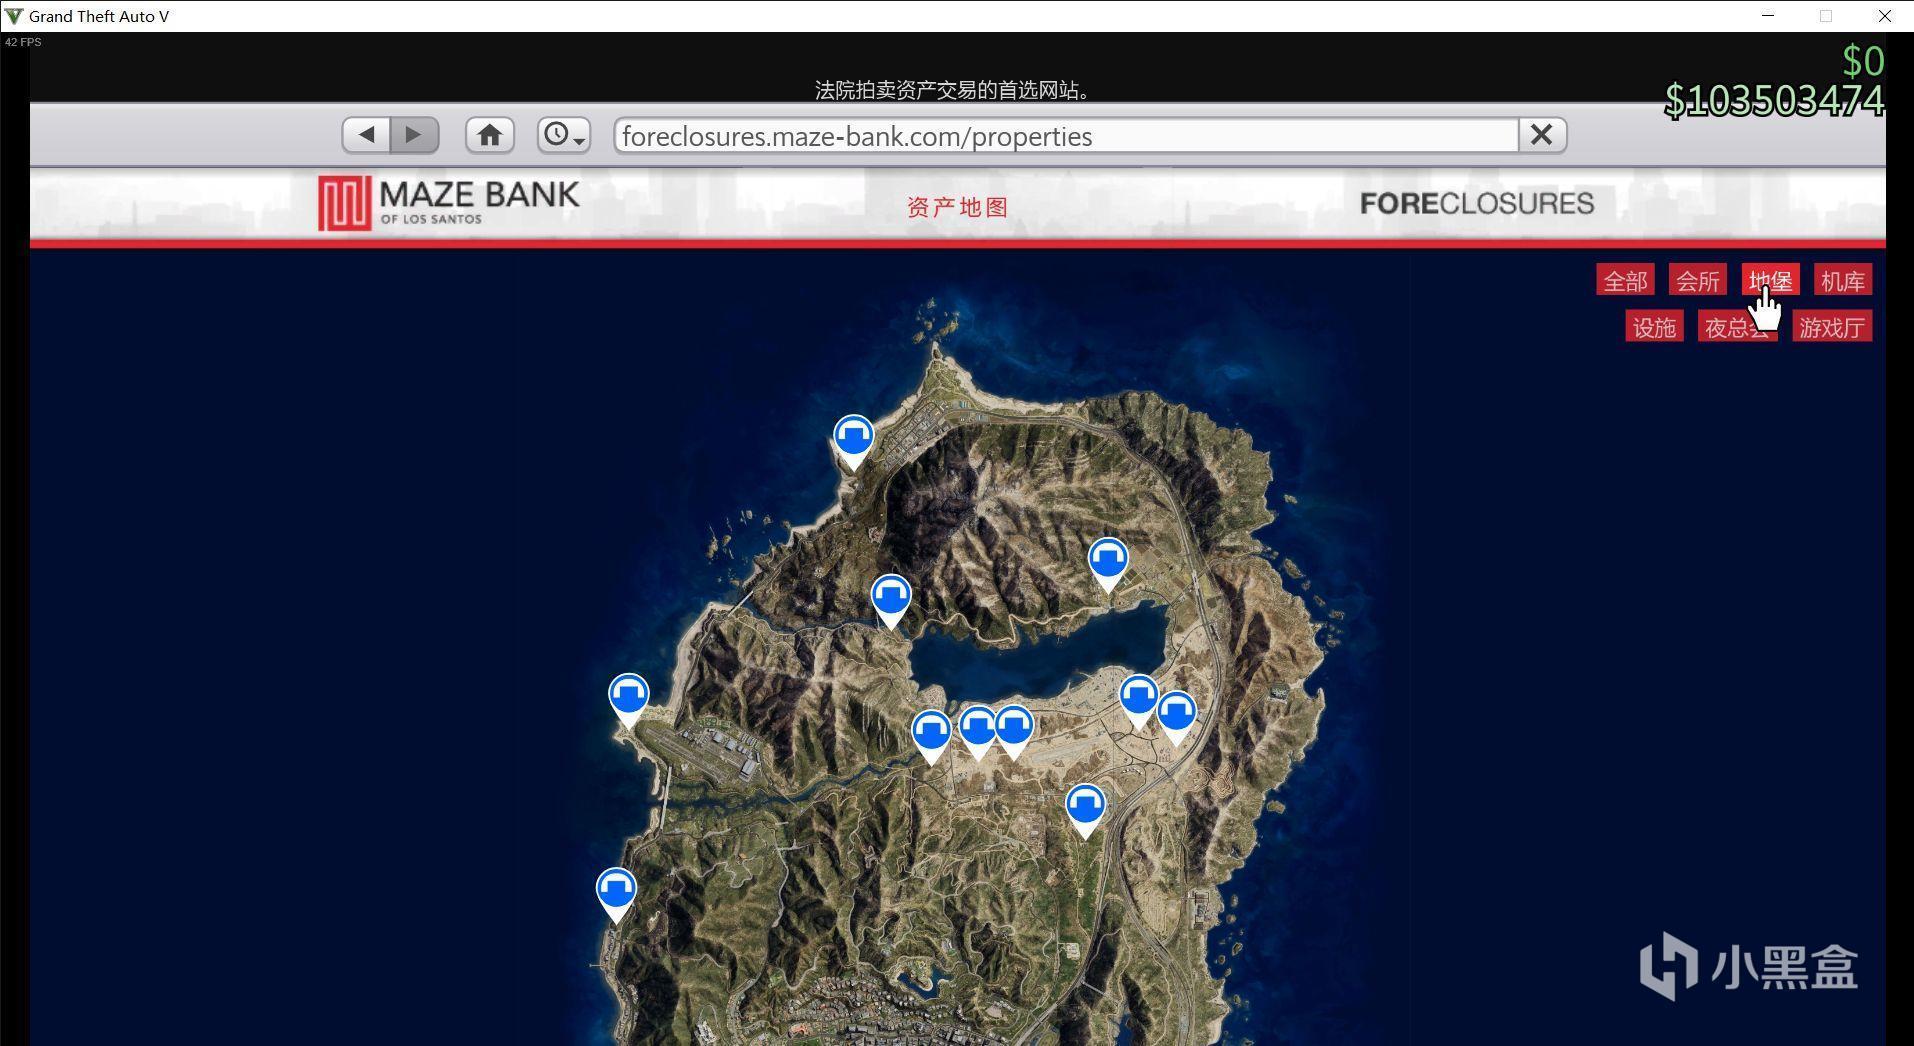Filter the map by 地堡
The width and height of the screenshot is (1914, 1046).
pos(1771,281)
